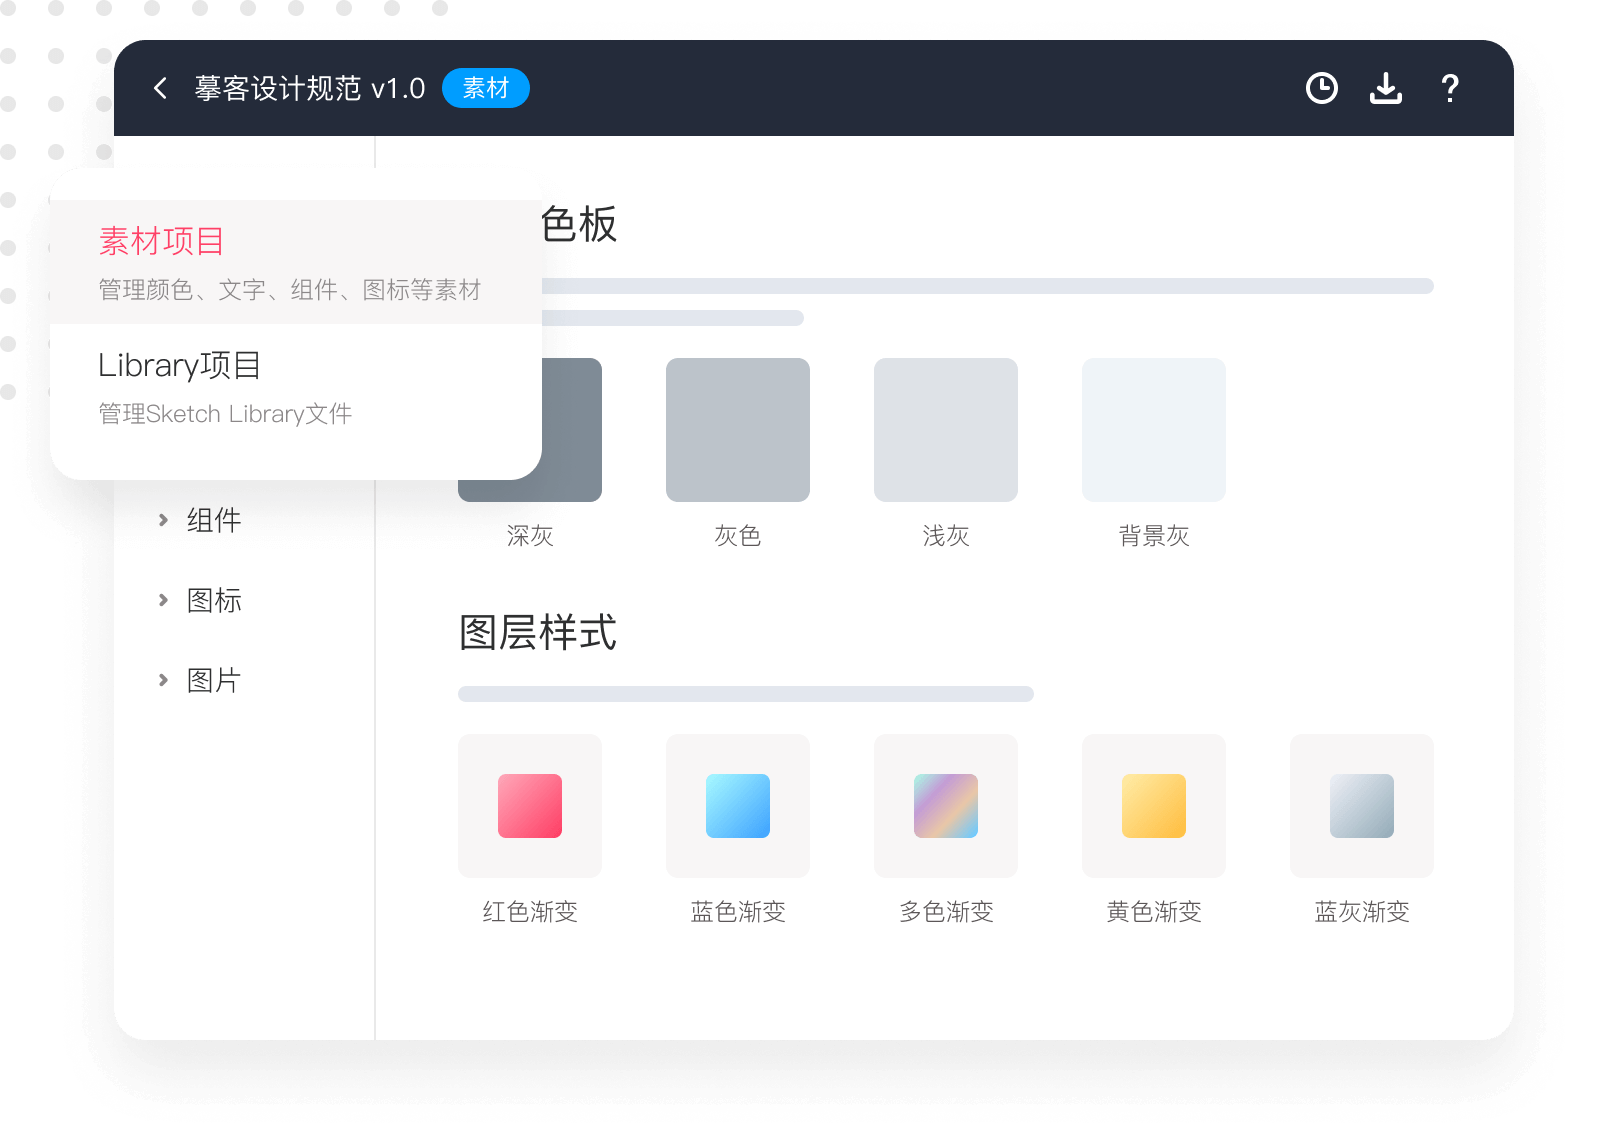Open help question mark icon

(1450, 88)
